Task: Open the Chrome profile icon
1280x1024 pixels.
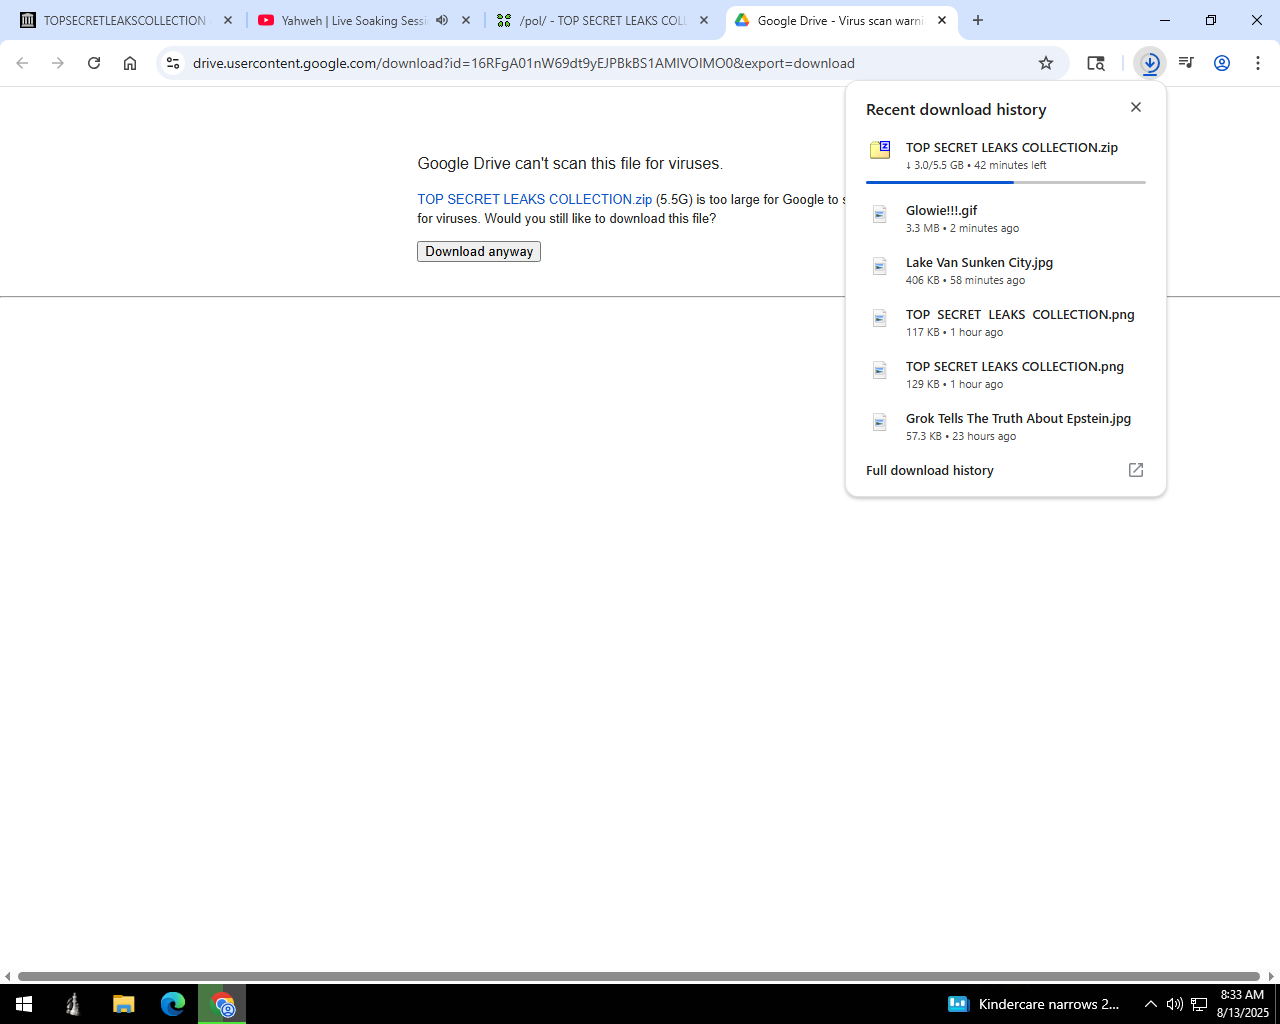Action: pos(1222,63)
